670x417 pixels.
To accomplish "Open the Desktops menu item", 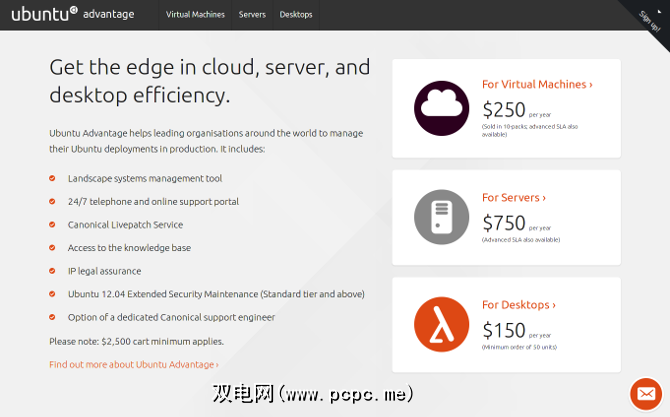I will click(296, 15).
